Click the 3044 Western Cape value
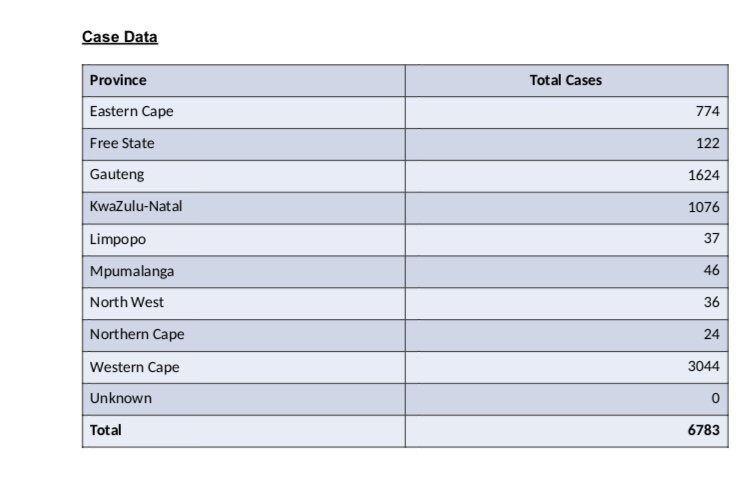 [704, 367]
